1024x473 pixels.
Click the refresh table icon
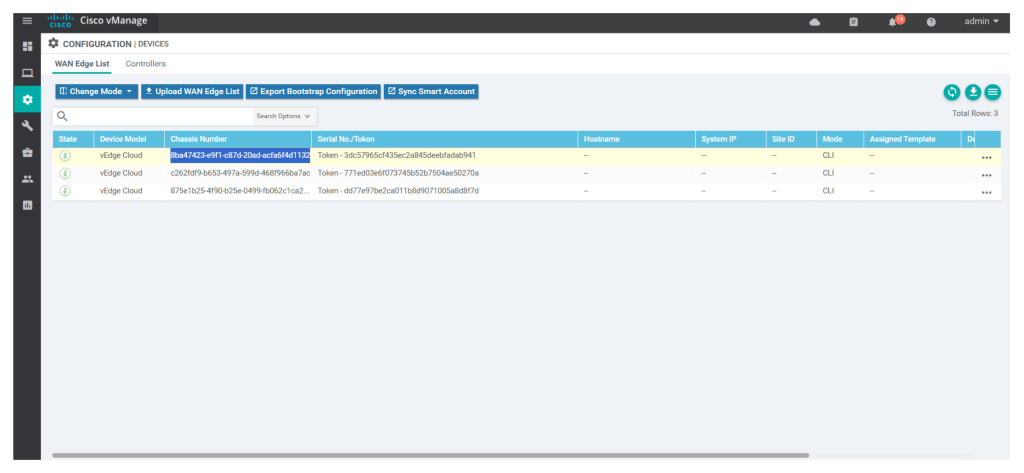952,92
